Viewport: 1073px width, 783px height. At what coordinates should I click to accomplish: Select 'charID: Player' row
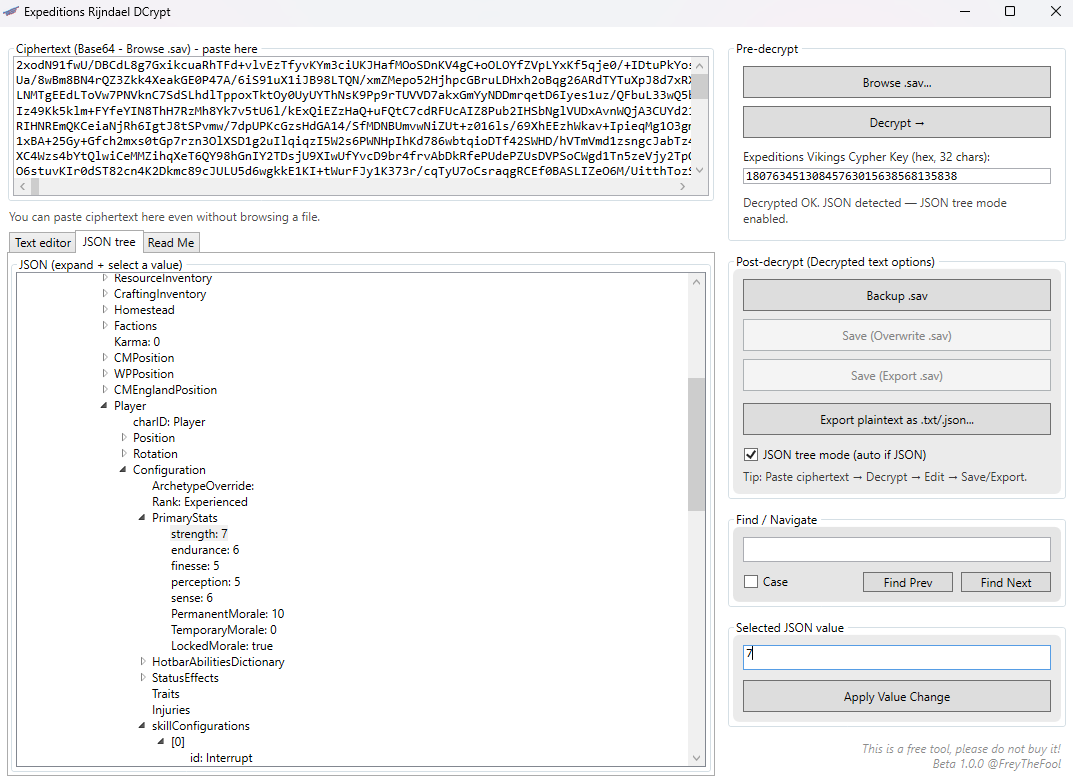click(169, 422)
